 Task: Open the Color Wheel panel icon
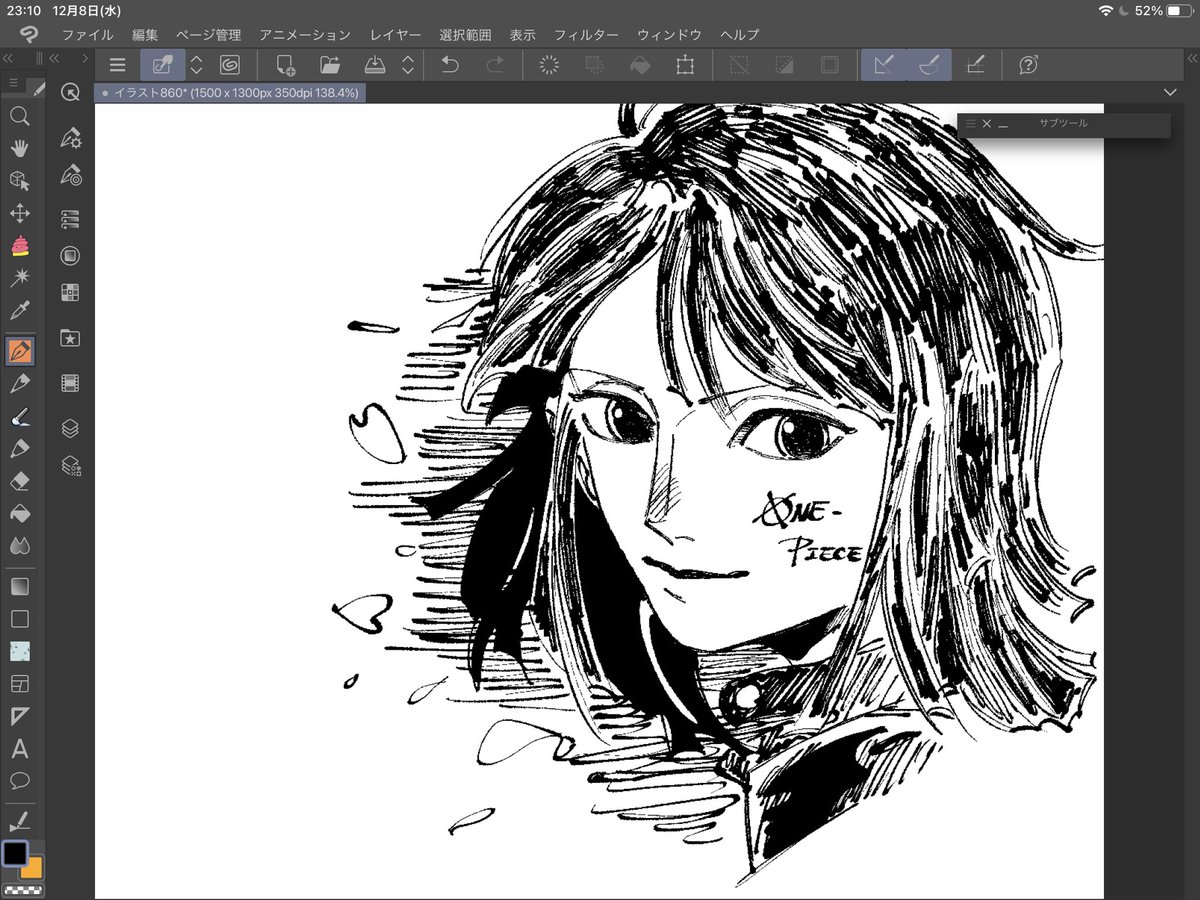70,256
